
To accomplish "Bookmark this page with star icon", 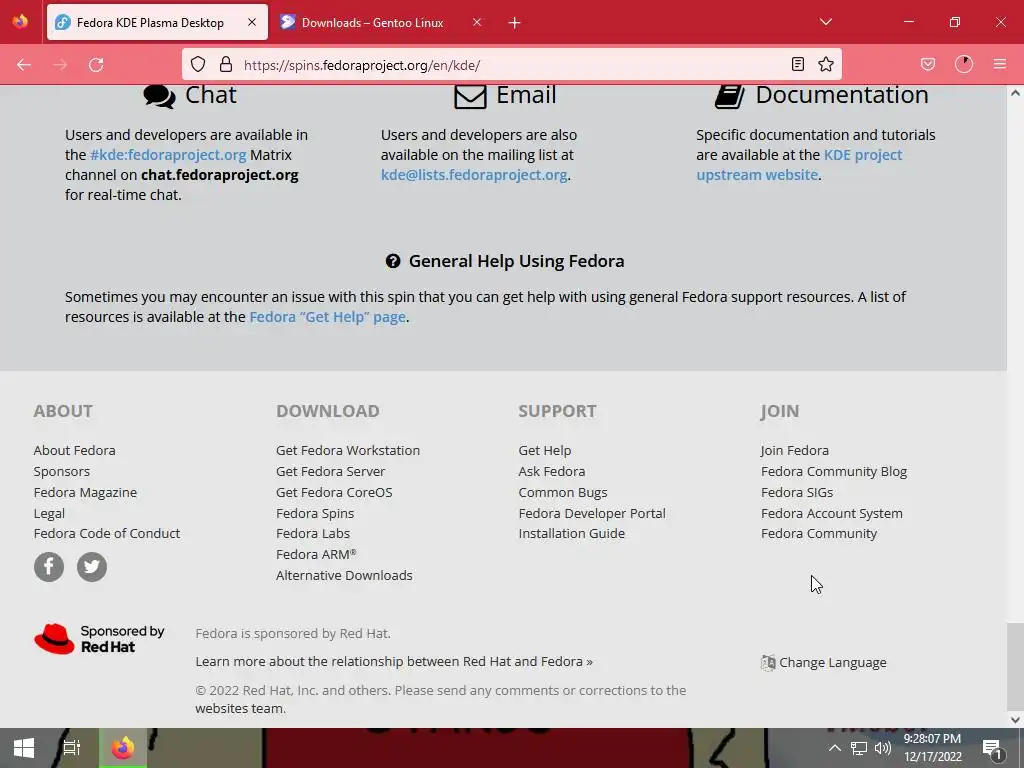I will pyautogui.click(x=825, y=64).
